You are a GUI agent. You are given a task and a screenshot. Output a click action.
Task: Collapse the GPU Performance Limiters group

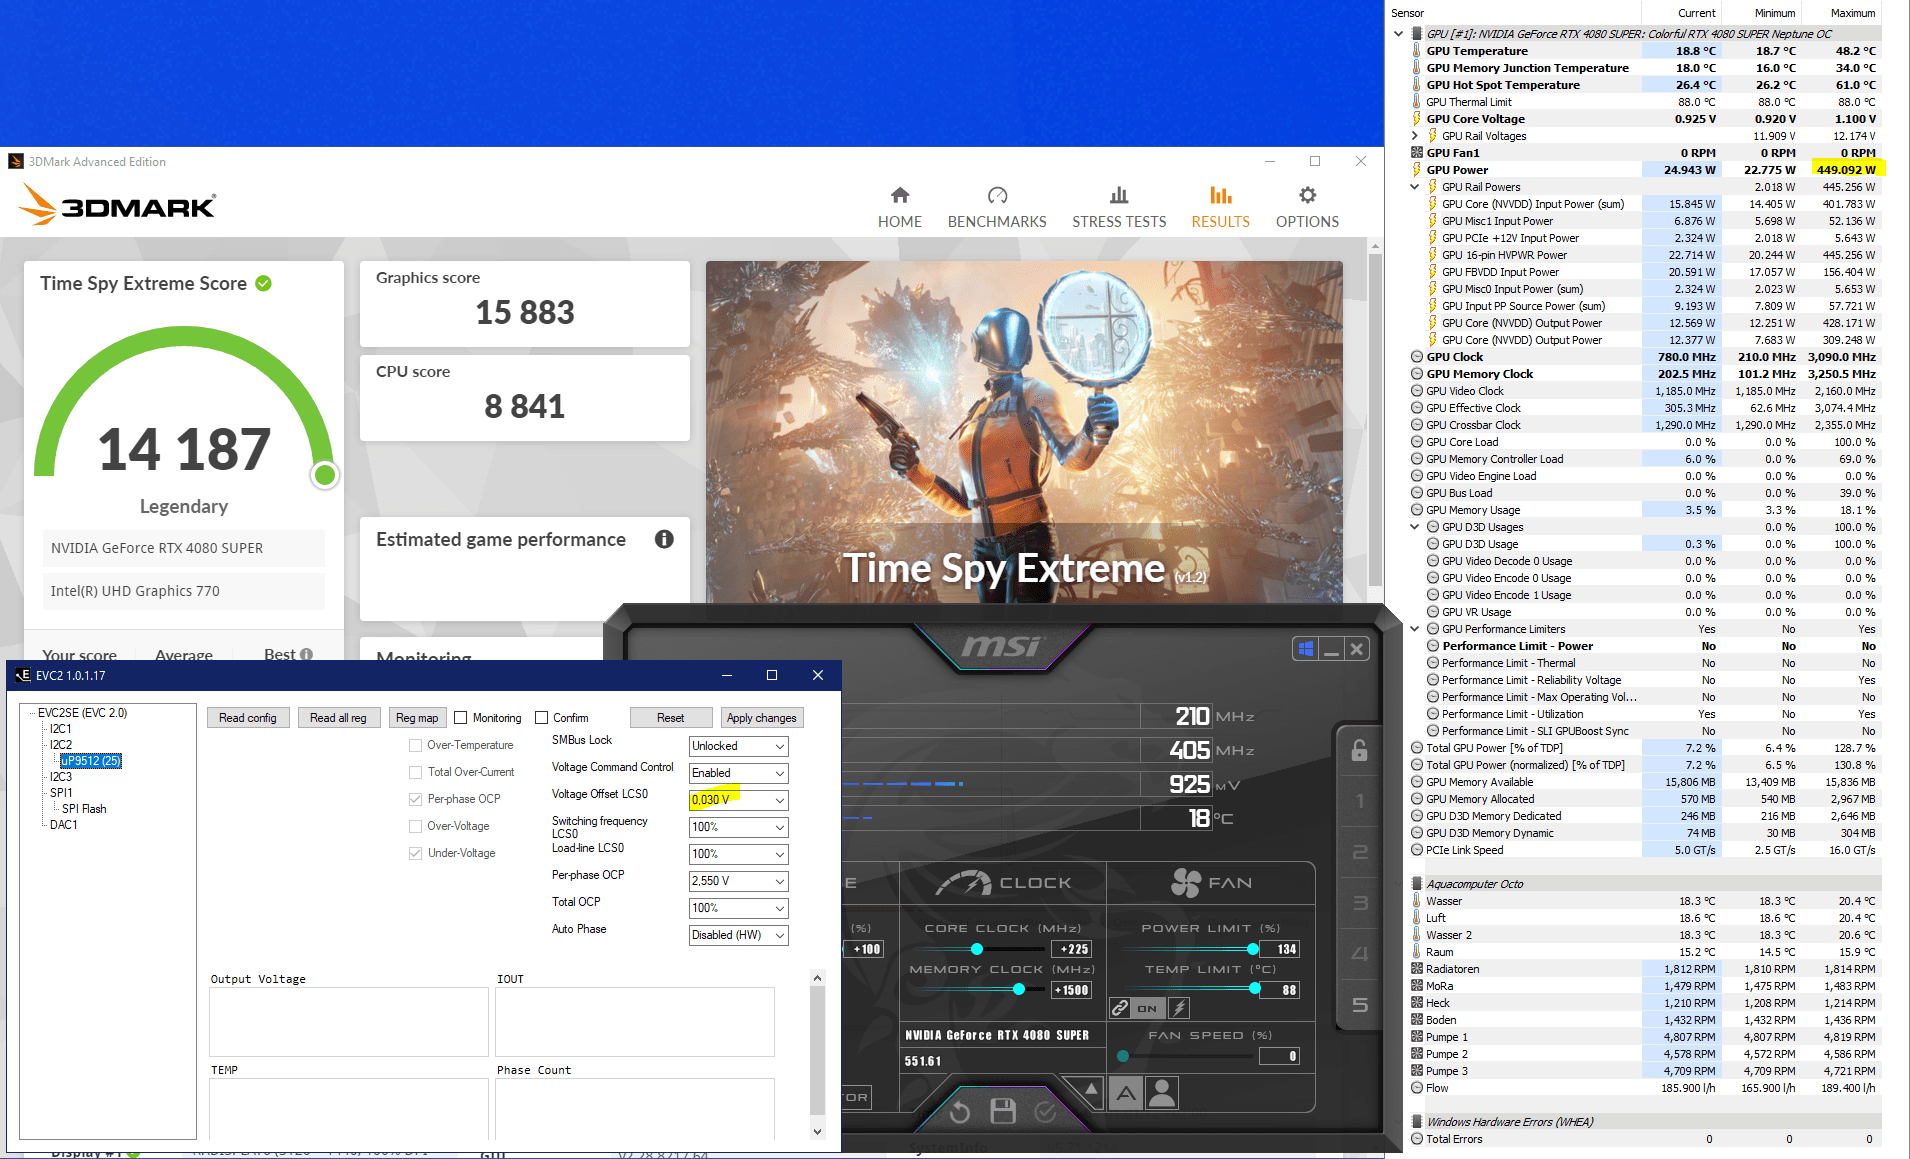pos(1414,629)
